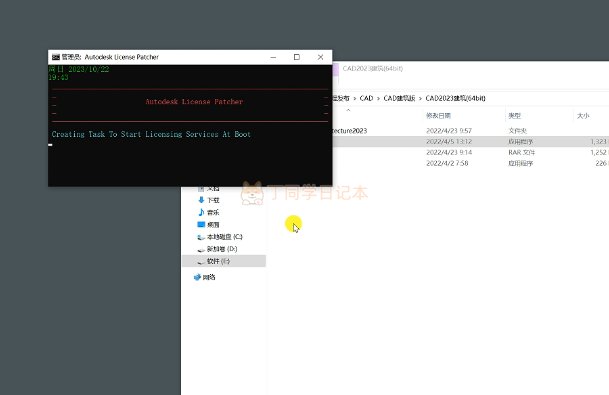Open the Network (网络) item in sidebar
609x395 pixels.
tap(204, 277)
